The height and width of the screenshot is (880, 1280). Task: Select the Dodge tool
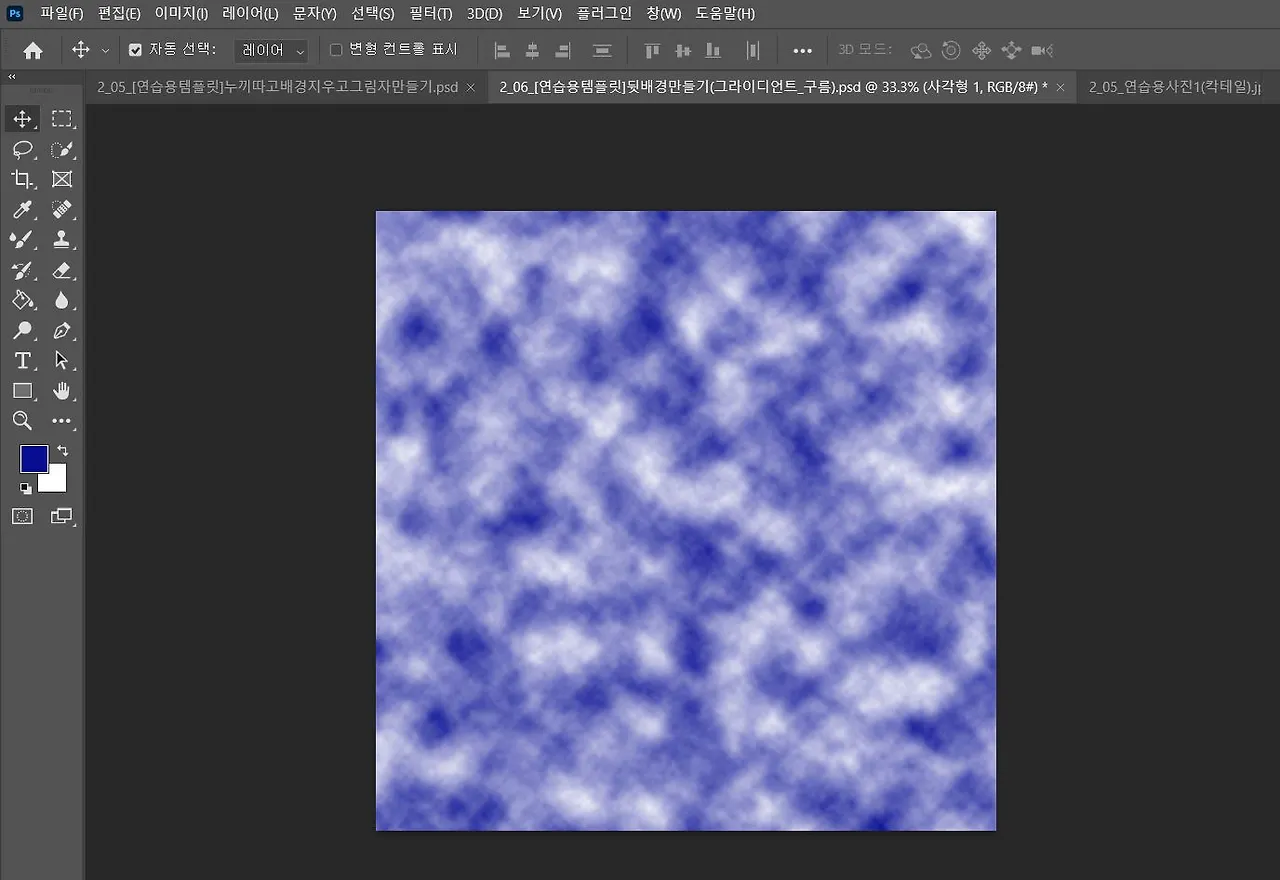coord(22,330)
